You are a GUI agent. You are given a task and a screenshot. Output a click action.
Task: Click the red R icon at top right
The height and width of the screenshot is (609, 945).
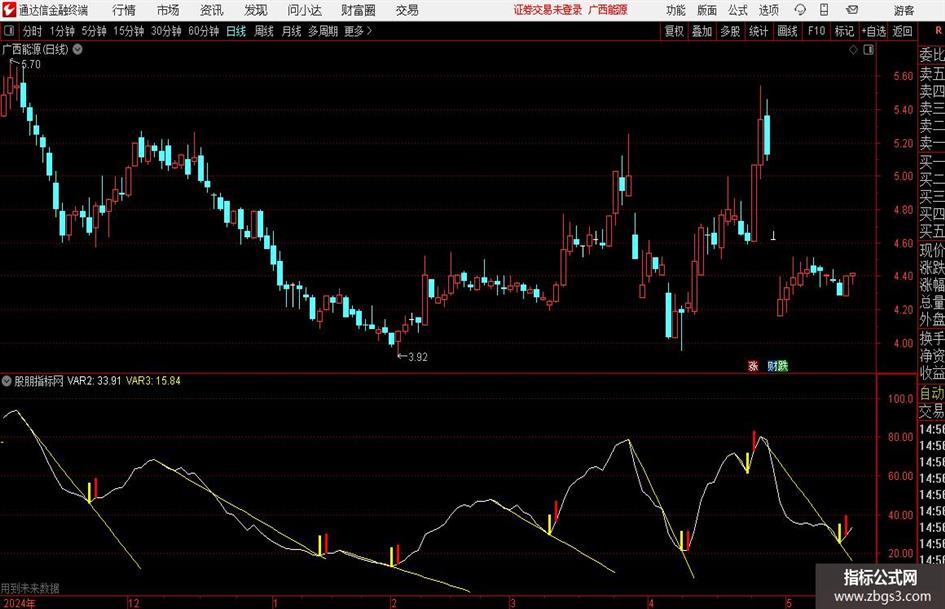(938, 31)
